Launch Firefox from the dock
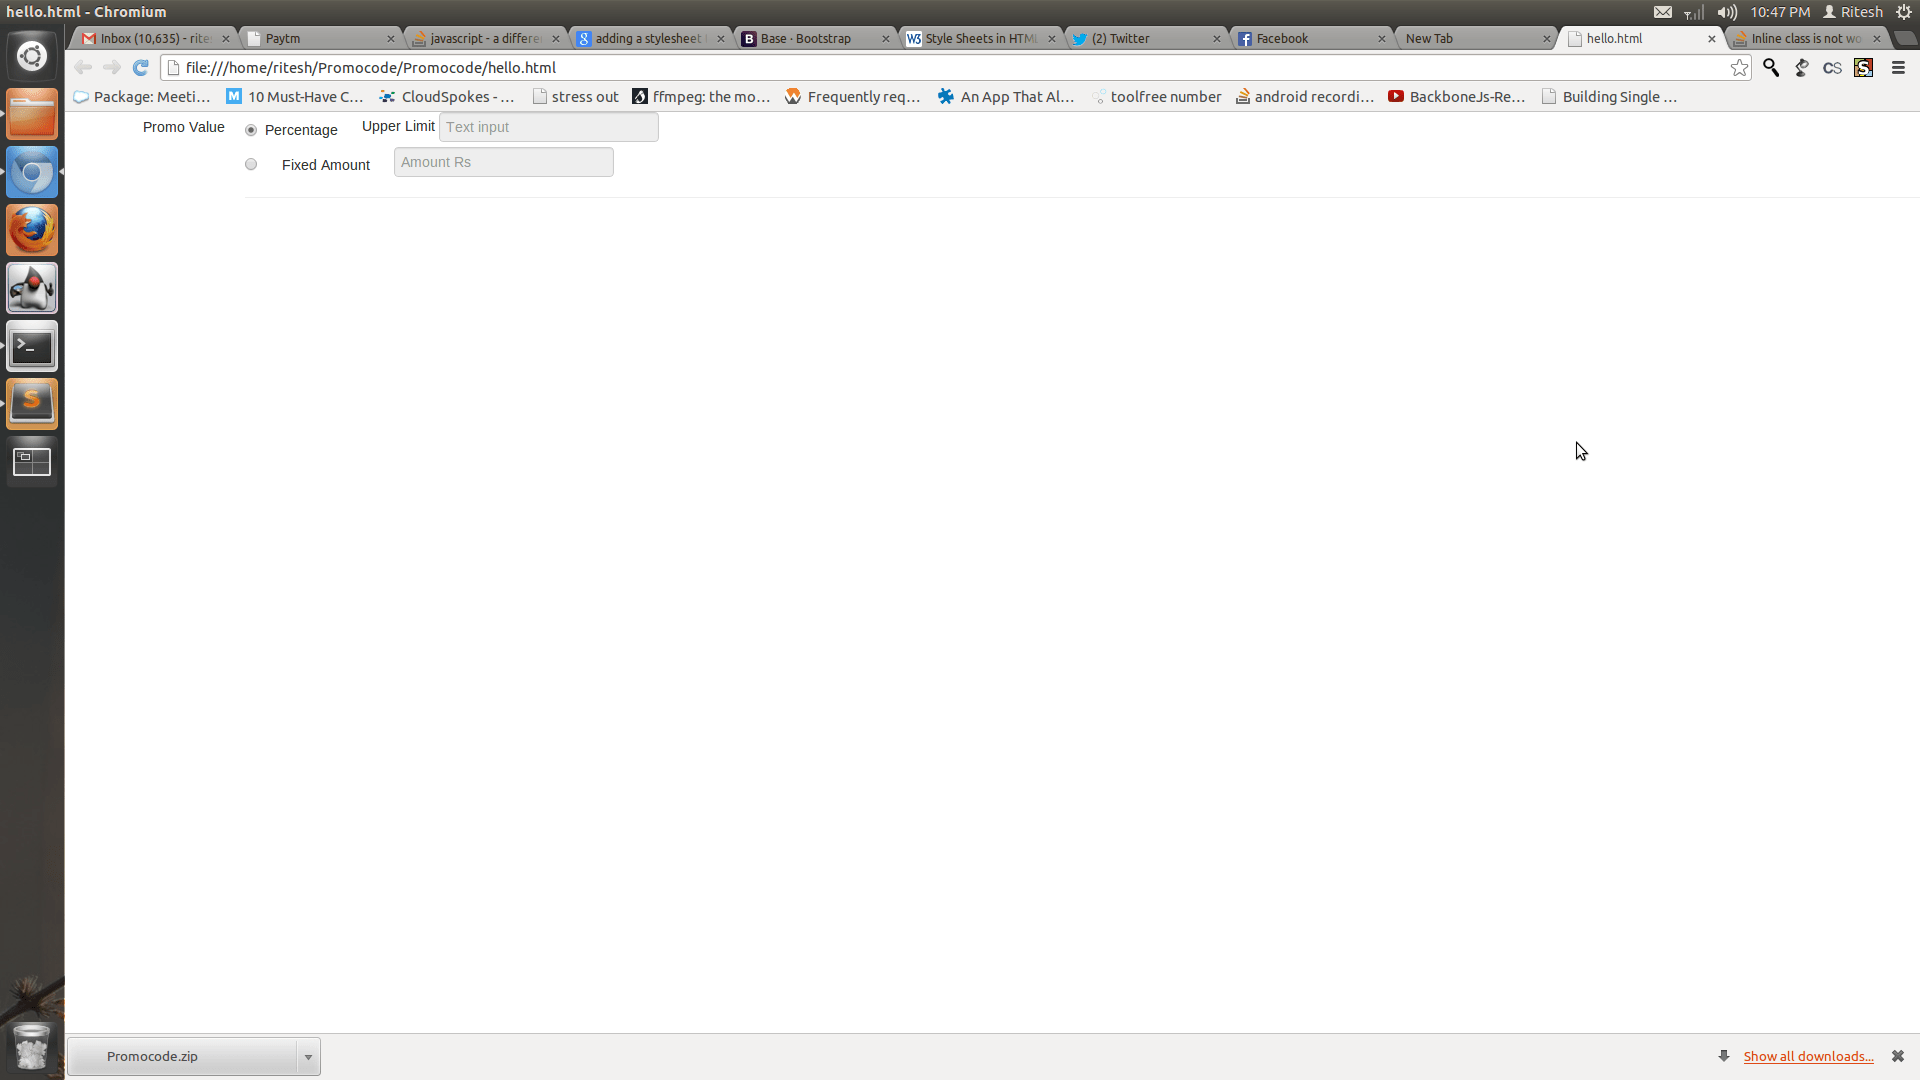The image size is (1920, 1080). tap(32, 231)
